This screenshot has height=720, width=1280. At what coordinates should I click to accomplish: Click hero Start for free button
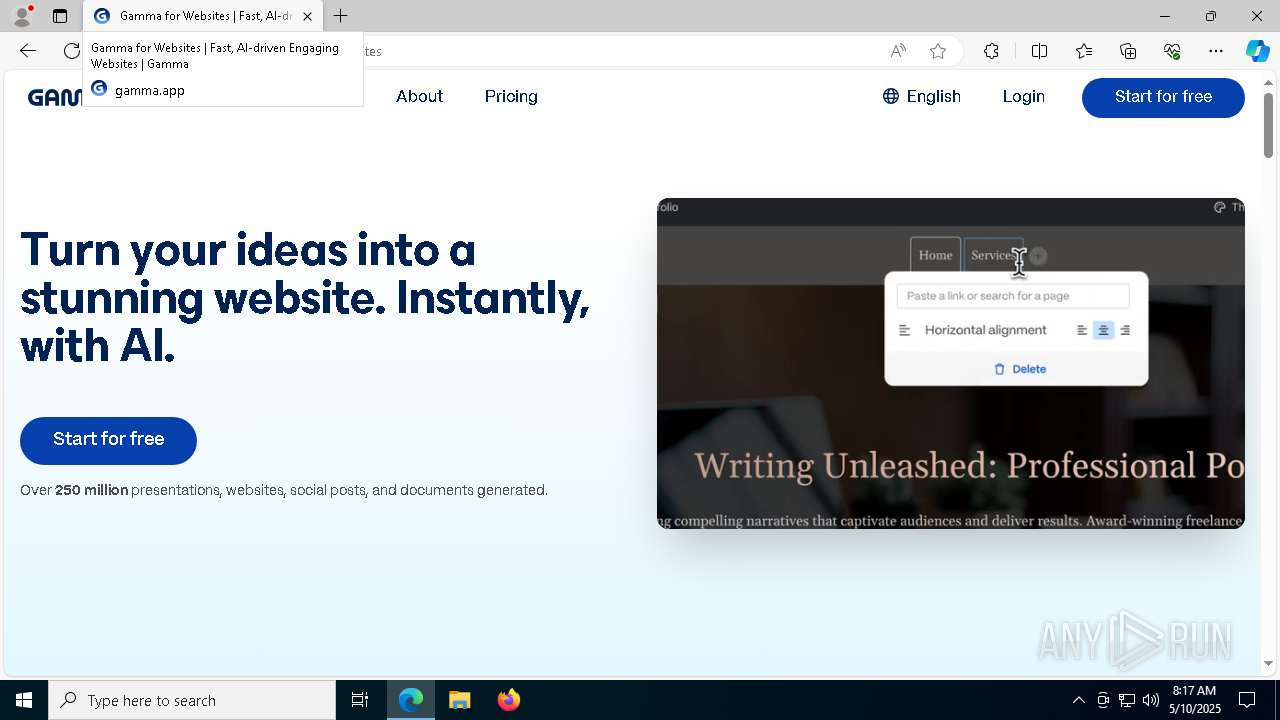click(x=108, y=440)
